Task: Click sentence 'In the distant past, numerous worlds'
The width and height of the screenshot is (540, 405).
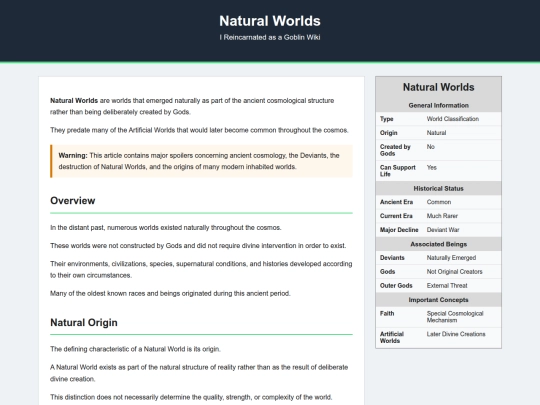Action: (166, 228)
